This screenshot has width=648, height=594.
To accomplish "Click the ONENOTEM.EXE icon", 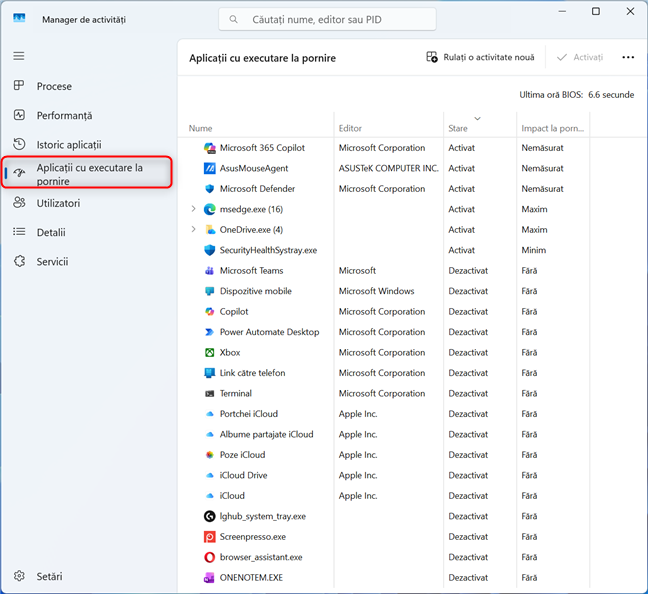I will pos(210,578).
